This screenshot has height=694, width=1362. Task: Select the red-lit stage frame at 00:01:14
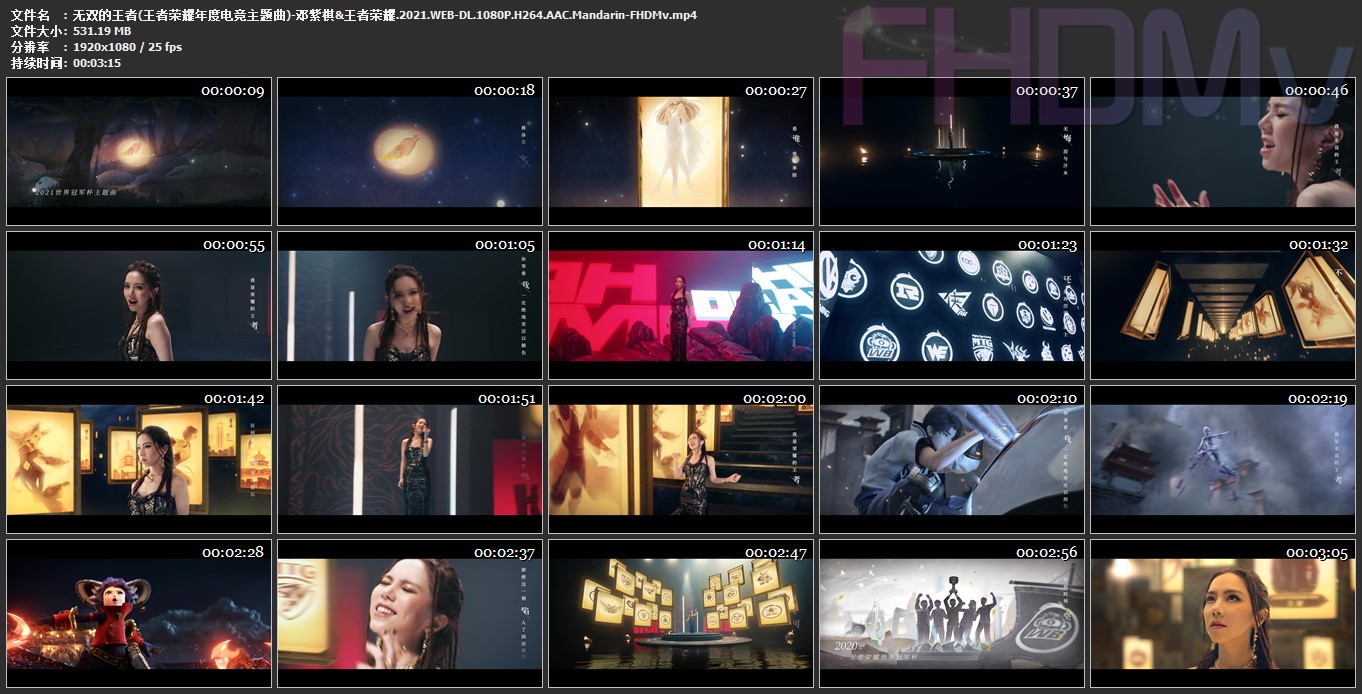point(681,306)
